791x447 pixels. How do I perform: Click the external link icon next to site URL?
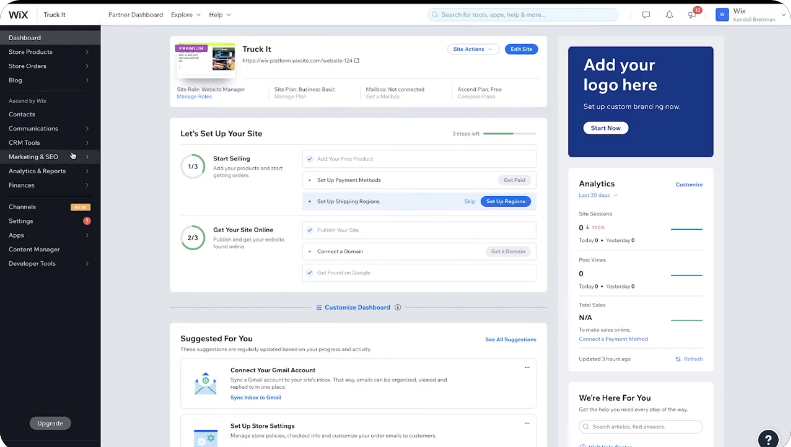coord(357,61)
